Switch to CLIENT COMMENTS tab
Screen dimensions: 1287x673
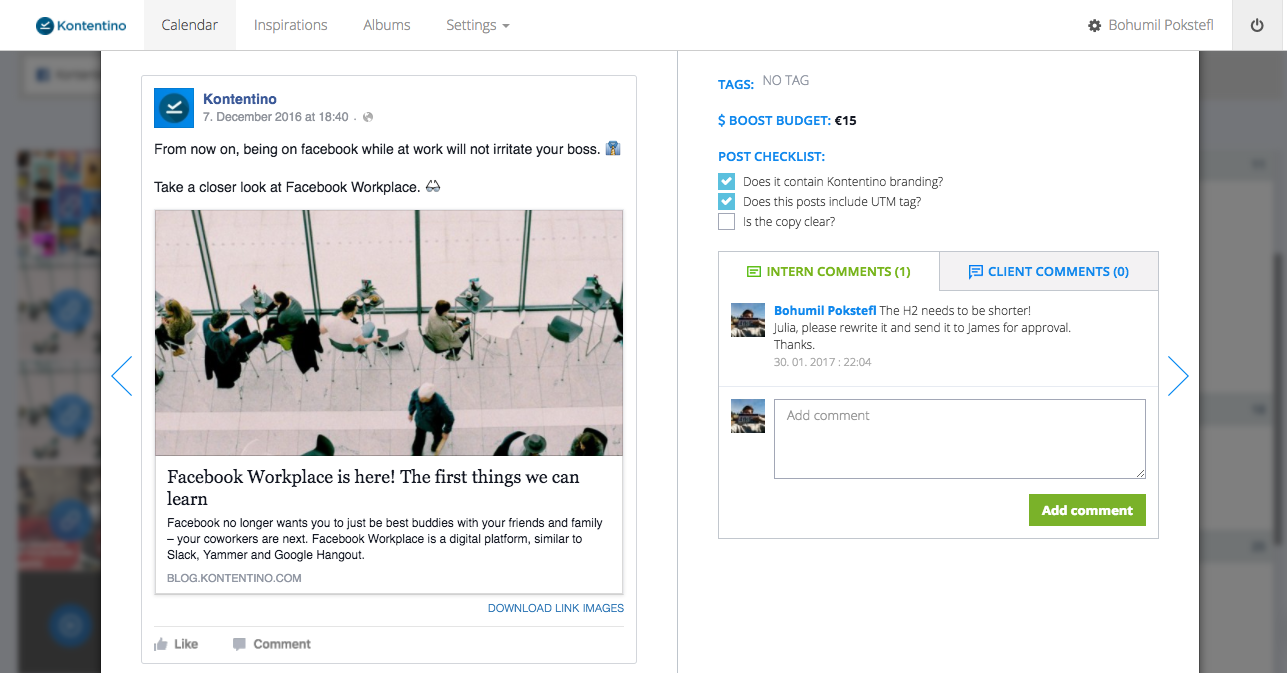point(1049,271)
